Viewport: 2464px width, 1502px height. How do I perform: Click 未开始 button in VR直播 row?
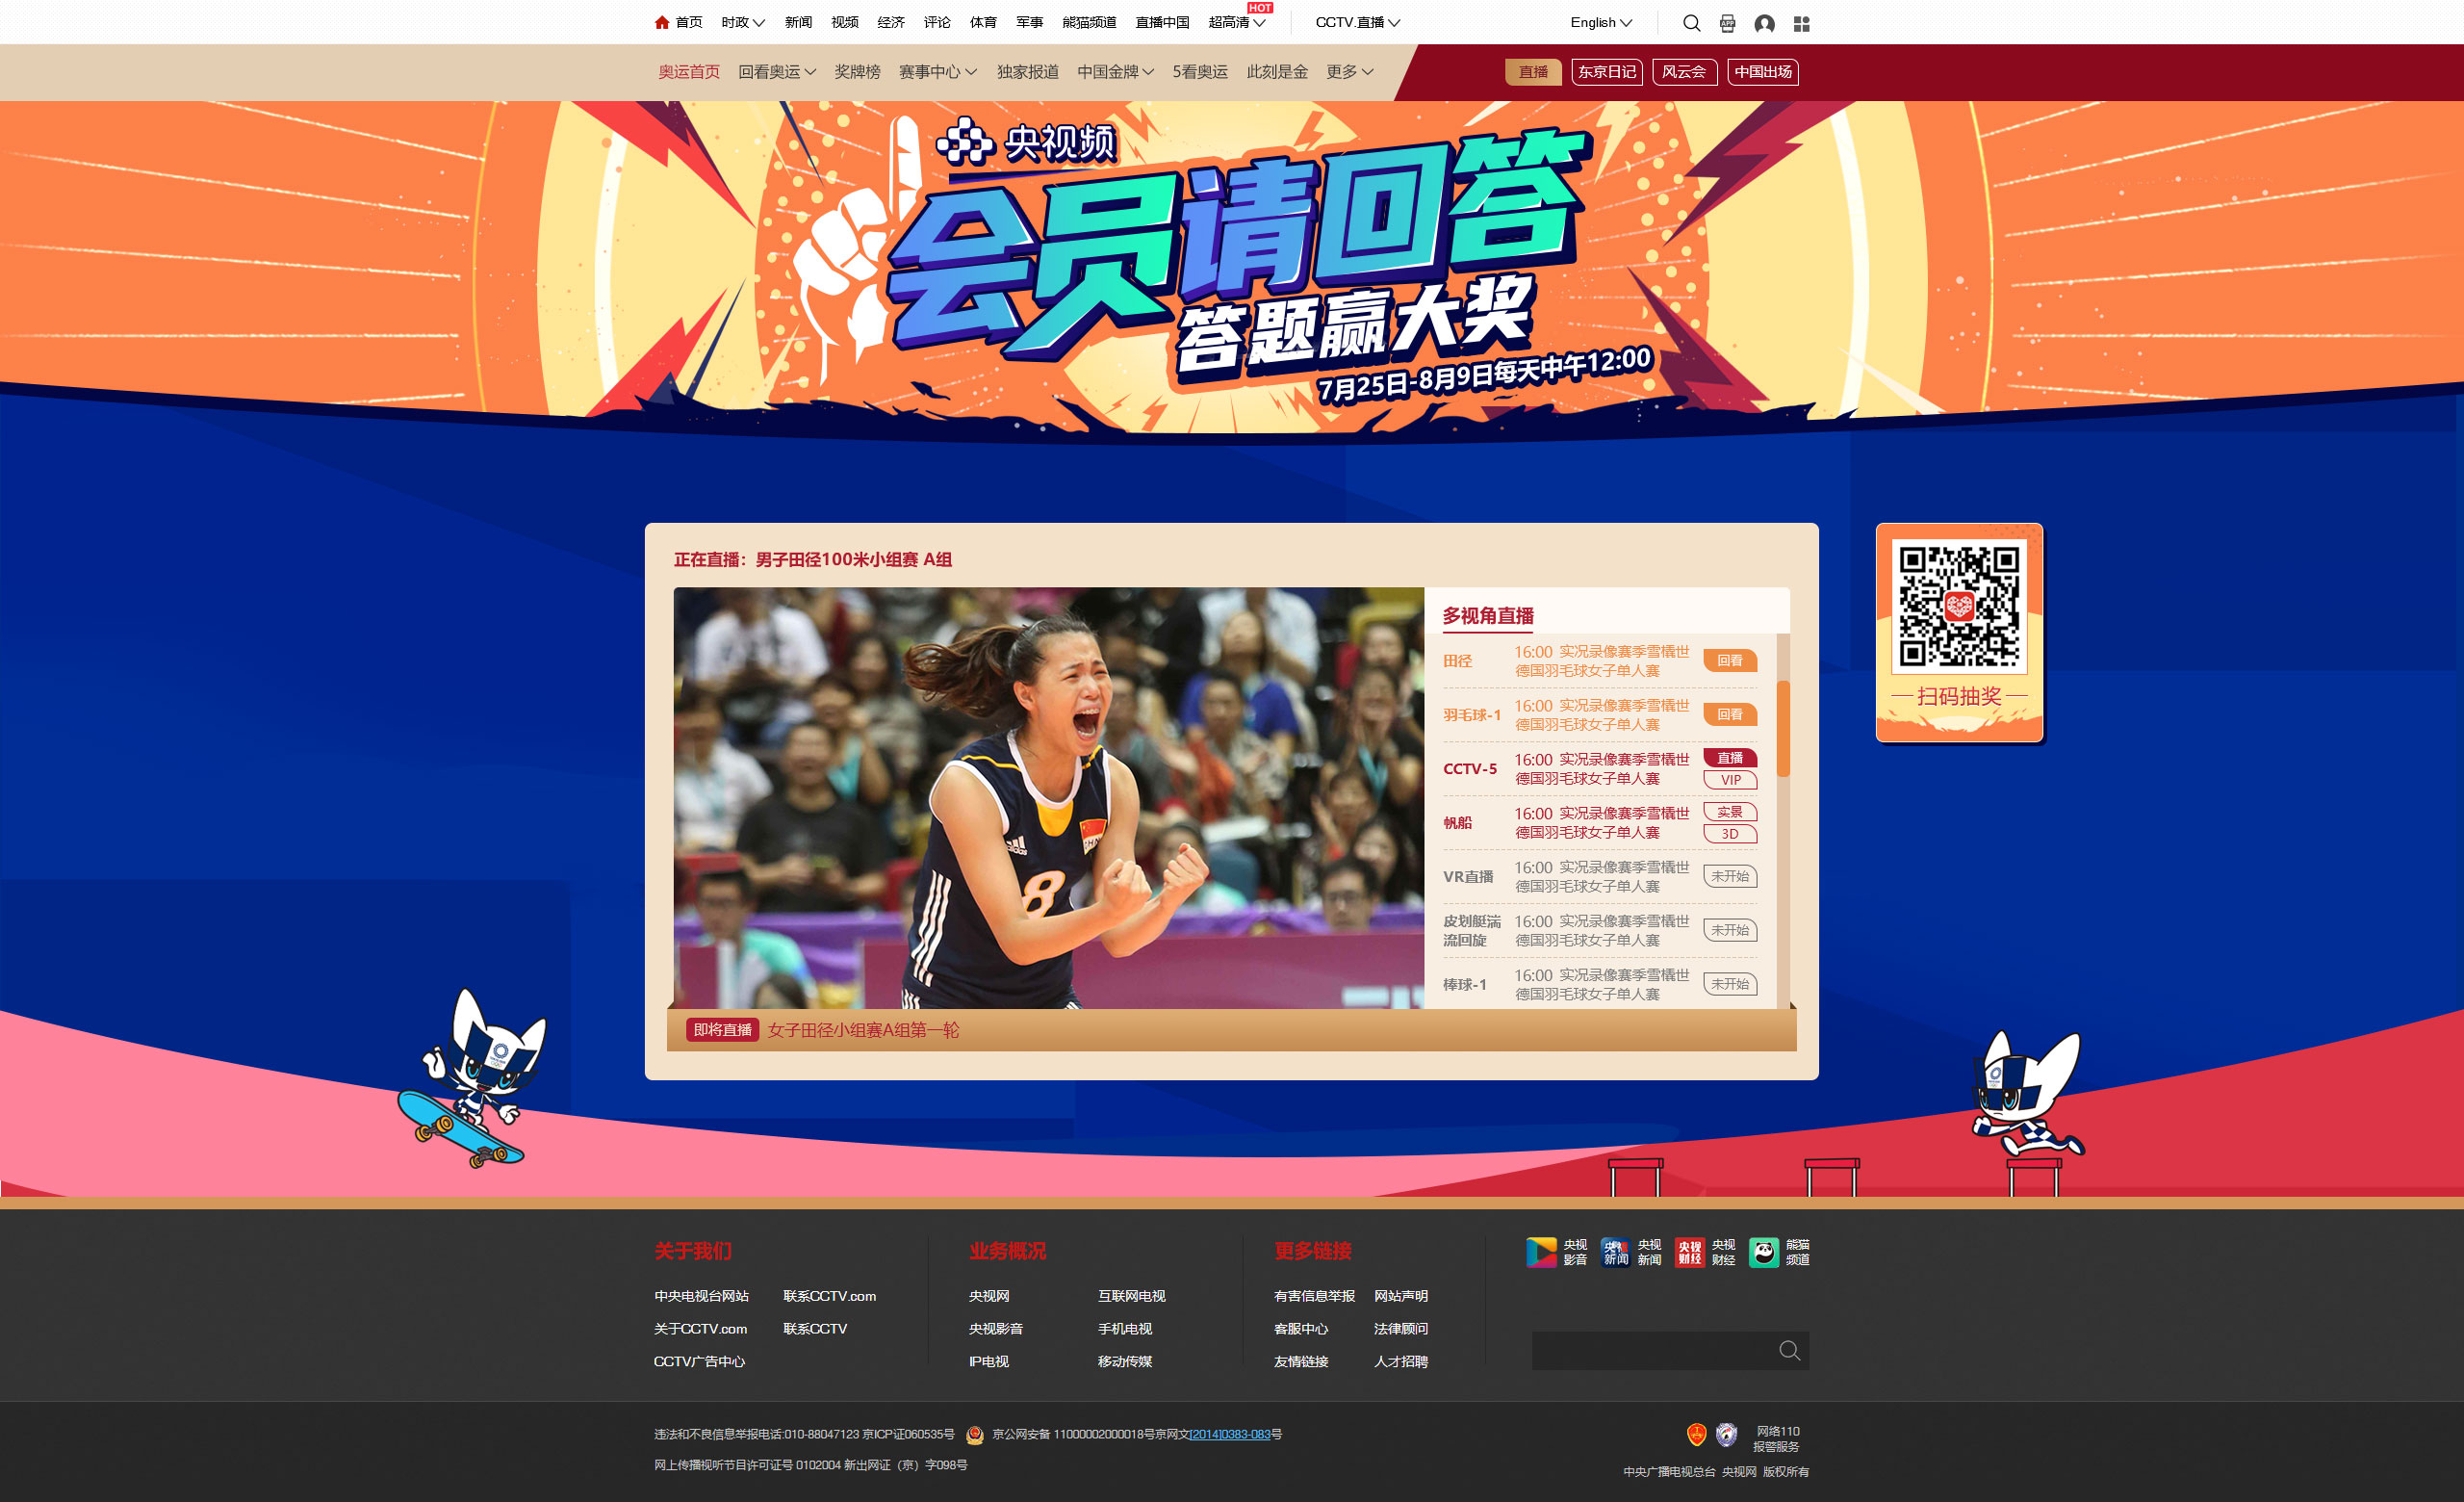click(x=1730, y=877)
